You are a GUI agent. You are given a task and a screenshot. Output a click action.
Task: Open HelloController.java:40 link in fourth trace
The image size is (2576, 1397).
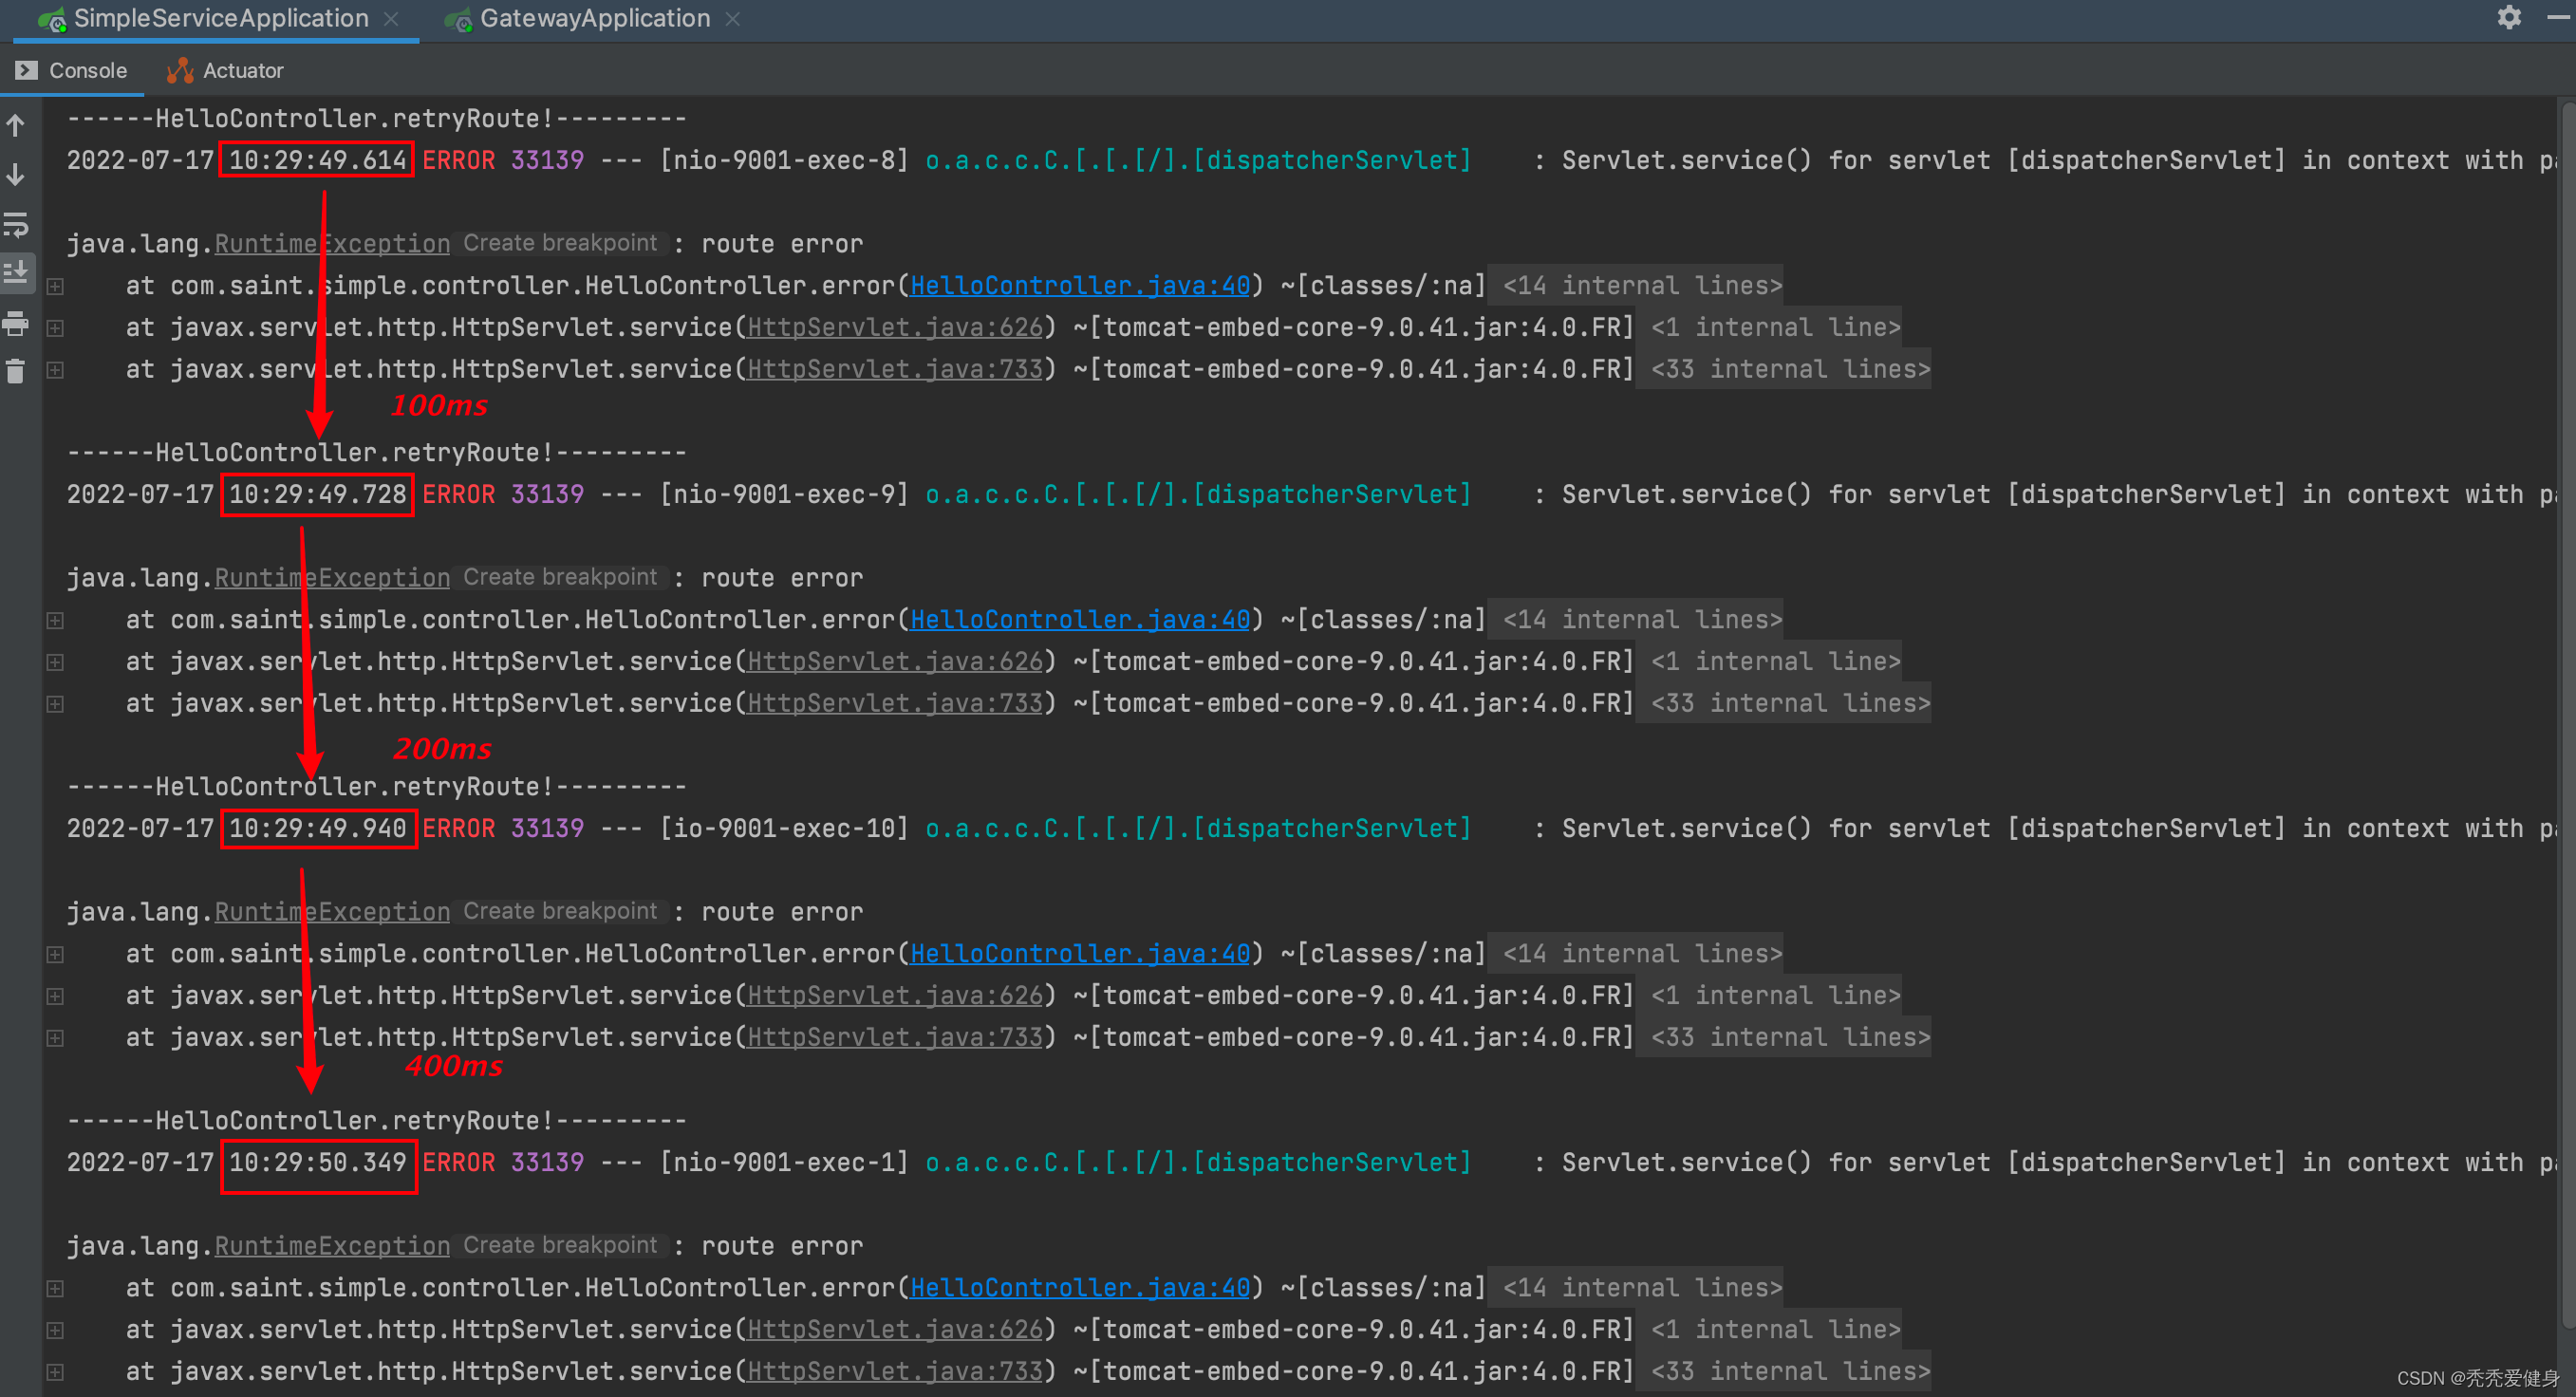pos(1080,1288)
